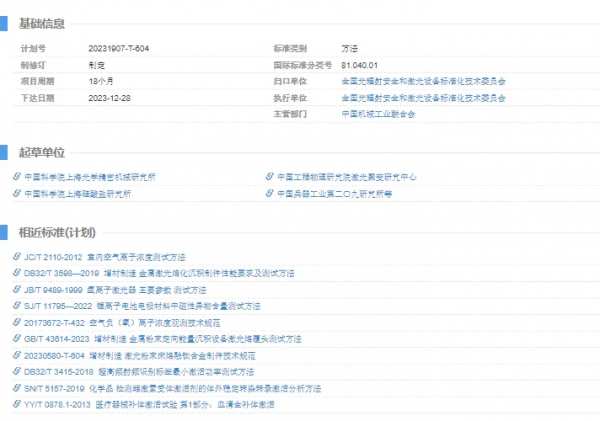Open standard SJ/T 11795—2022 link
Screen dimensions: 600x421
tap(142, 306)
